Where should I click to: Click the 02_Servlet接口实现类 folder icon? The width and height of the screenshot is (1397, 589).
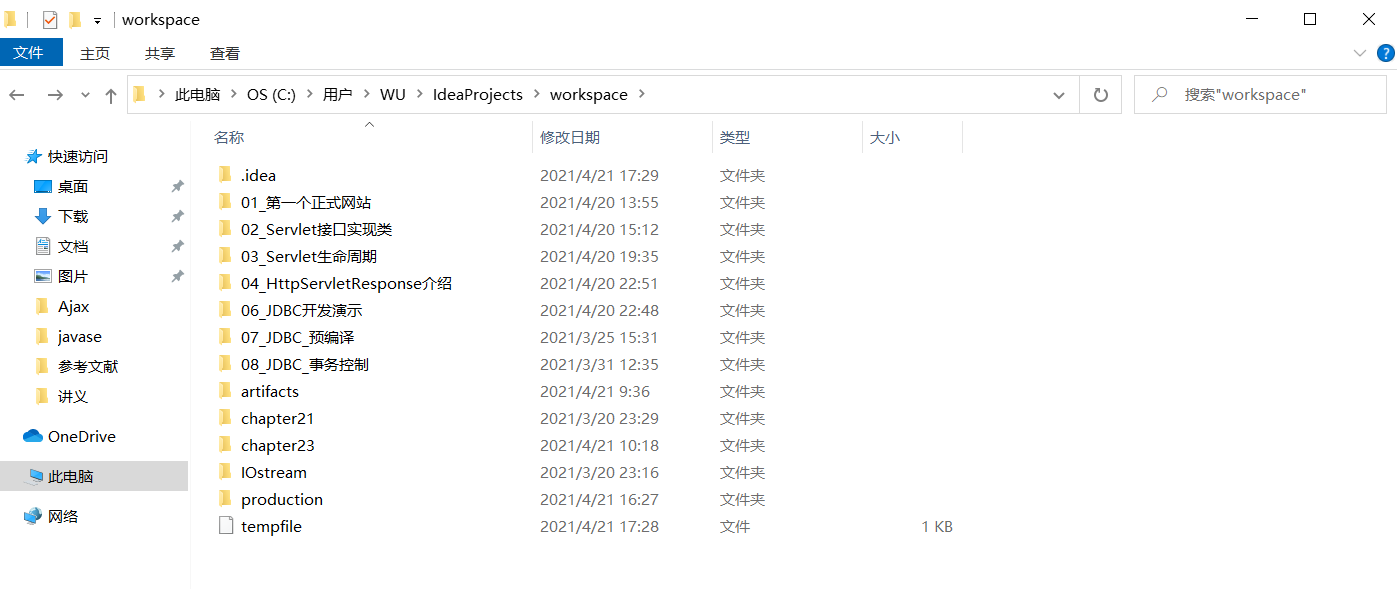pyautogui.click(x=225, y=229)
